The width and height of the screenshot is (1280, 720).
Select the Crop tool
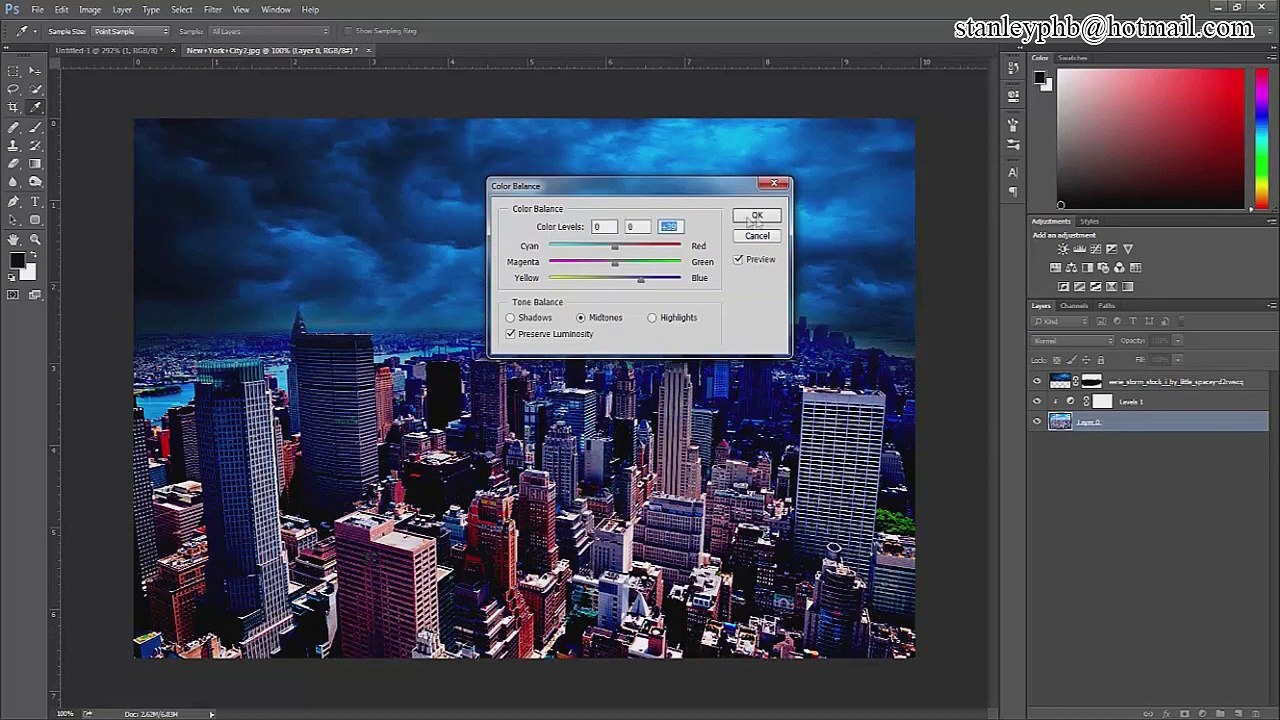click(13, 106)
